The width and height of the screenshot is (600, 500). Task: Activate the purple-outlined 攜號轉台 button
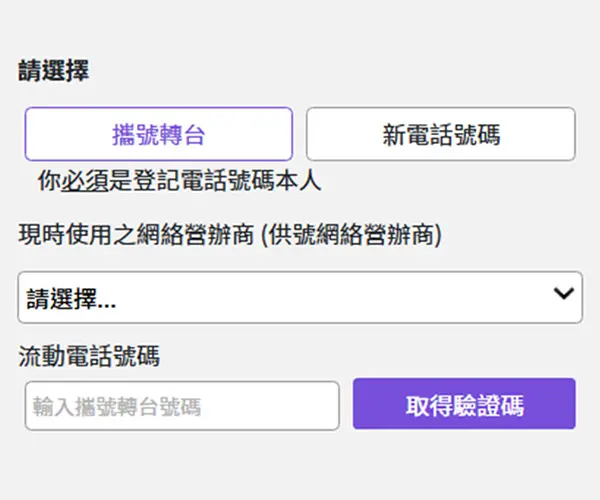159,134
